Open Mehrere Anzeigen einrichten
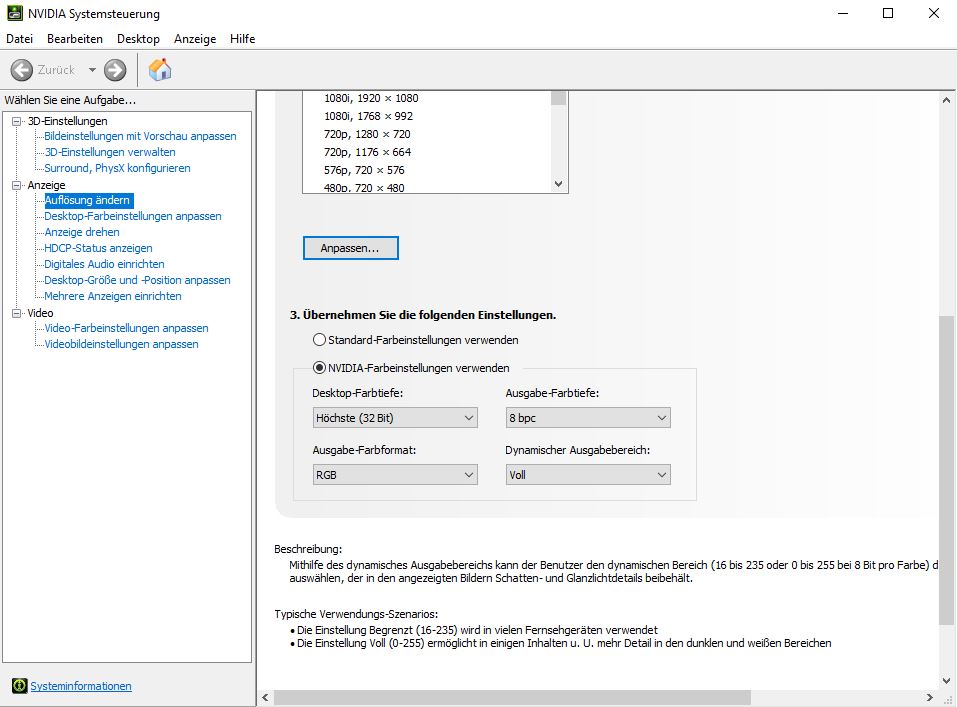The height and width of the screenshot is (707, 957). [x=113, y=295]
